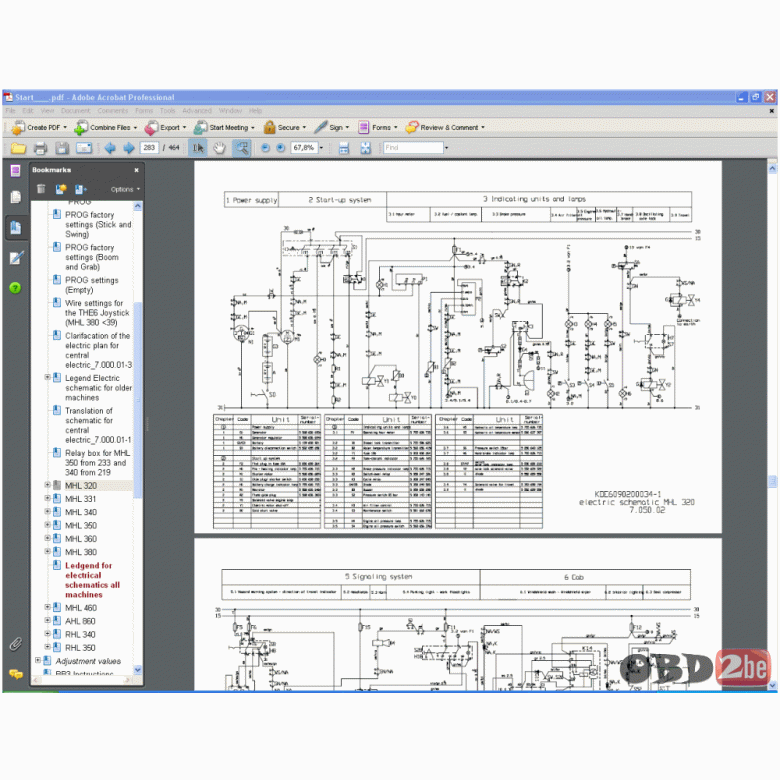Select the RHL 350 bookmark
This screenshot has width=780, height=780.
click(x=80, y=648)
